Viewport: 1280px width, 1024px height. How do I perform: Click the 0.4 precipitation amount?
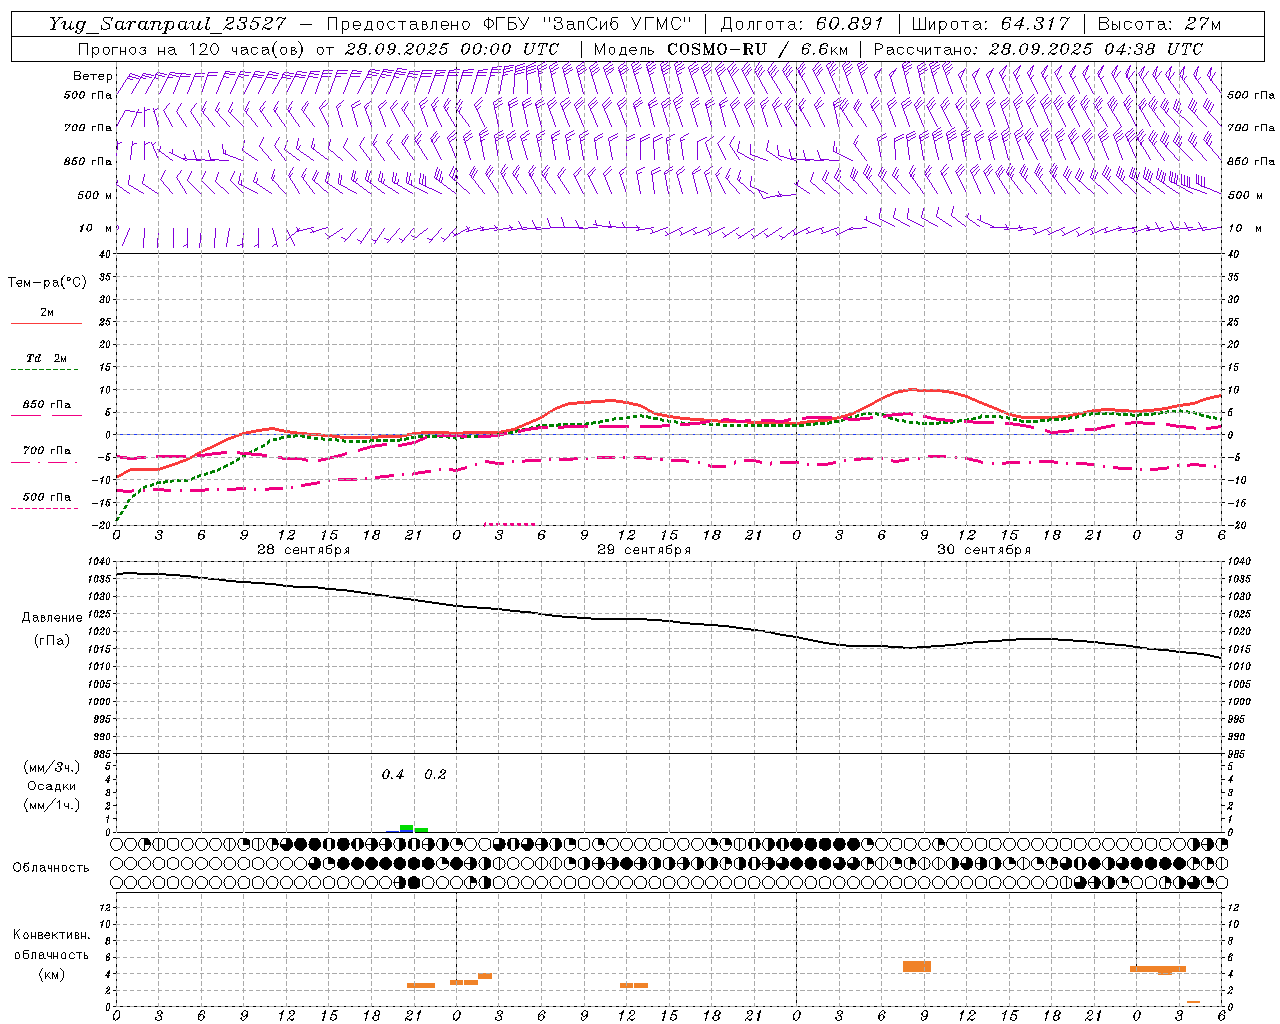pos(393,775)
